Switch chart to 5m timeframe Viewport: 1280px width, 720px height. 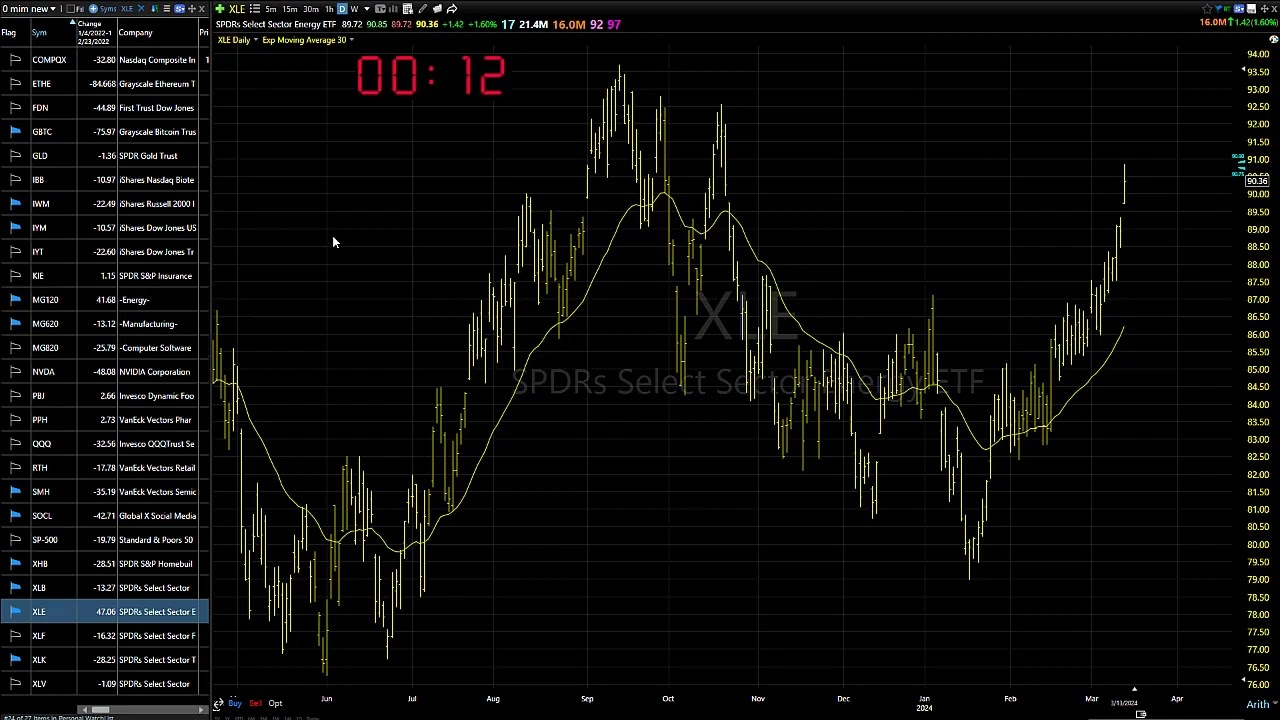click(x=271, y=9)
